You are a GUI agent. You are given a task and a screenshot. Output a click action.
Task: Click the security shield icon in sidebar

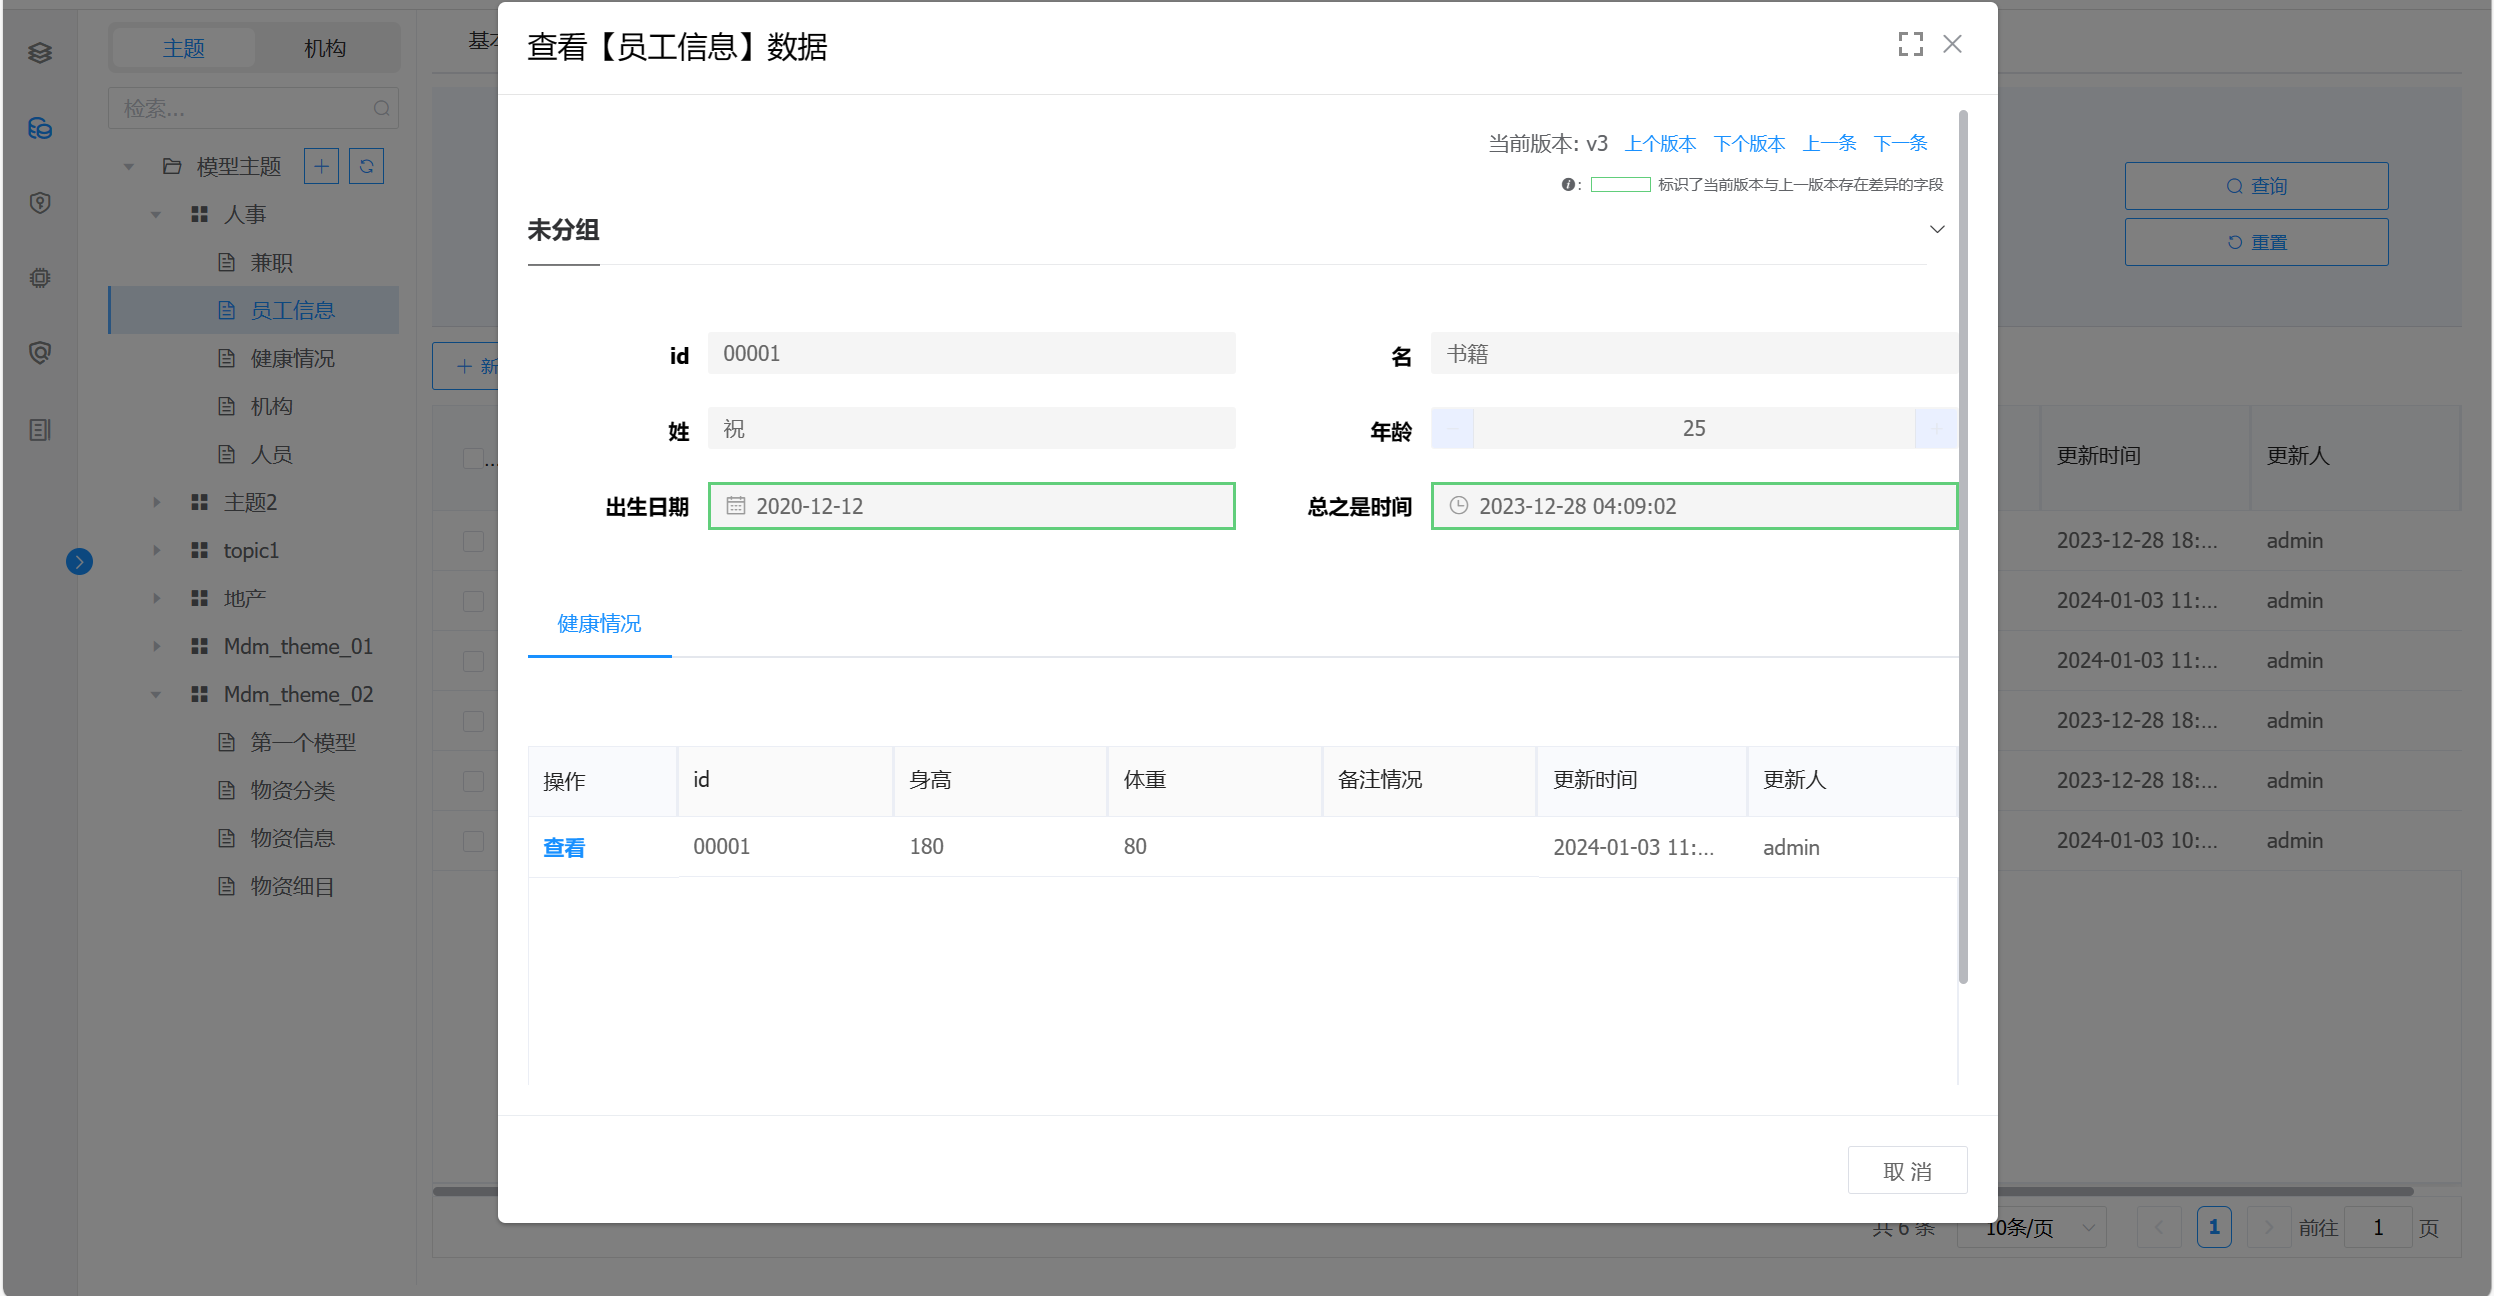pyautogui.click(x=40, y=353)
